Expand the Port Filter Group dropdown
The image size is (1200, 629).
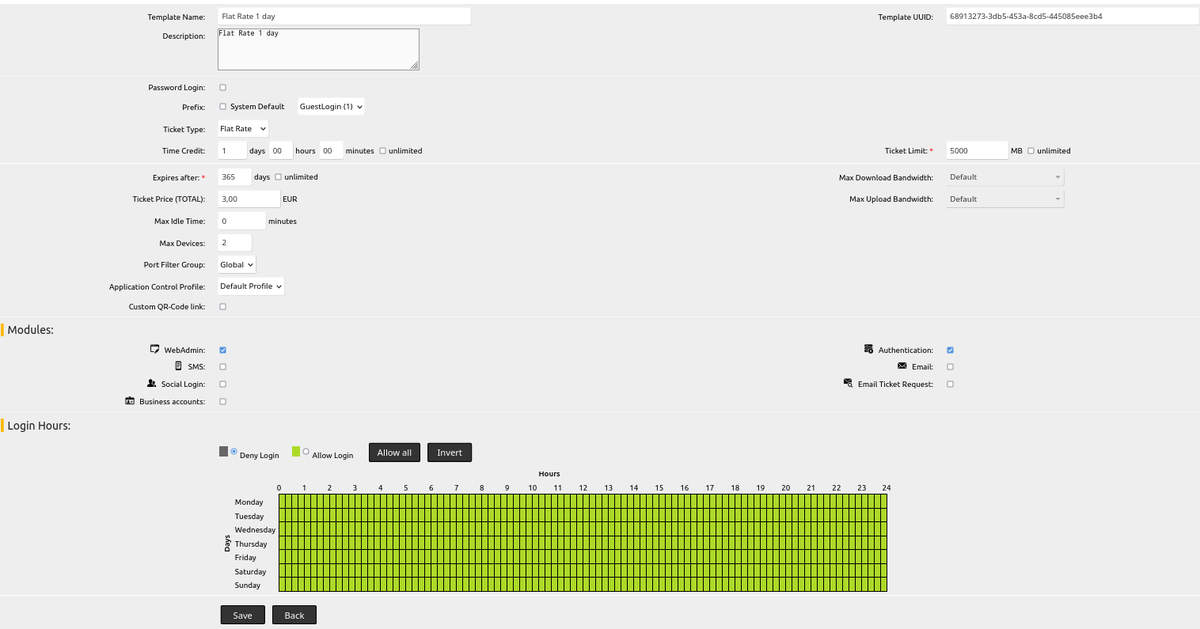(x=237, y=265)
